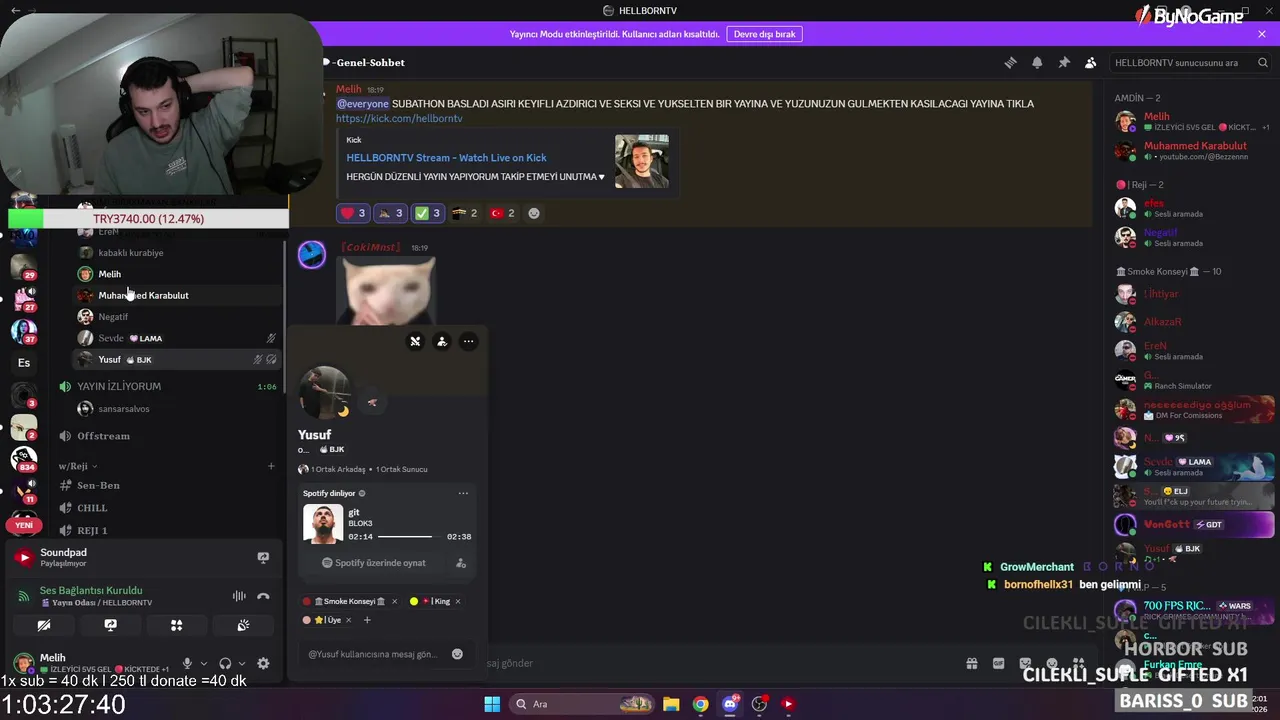
Task: Remove the 'King' role from Yusuf
Action: 459,601
